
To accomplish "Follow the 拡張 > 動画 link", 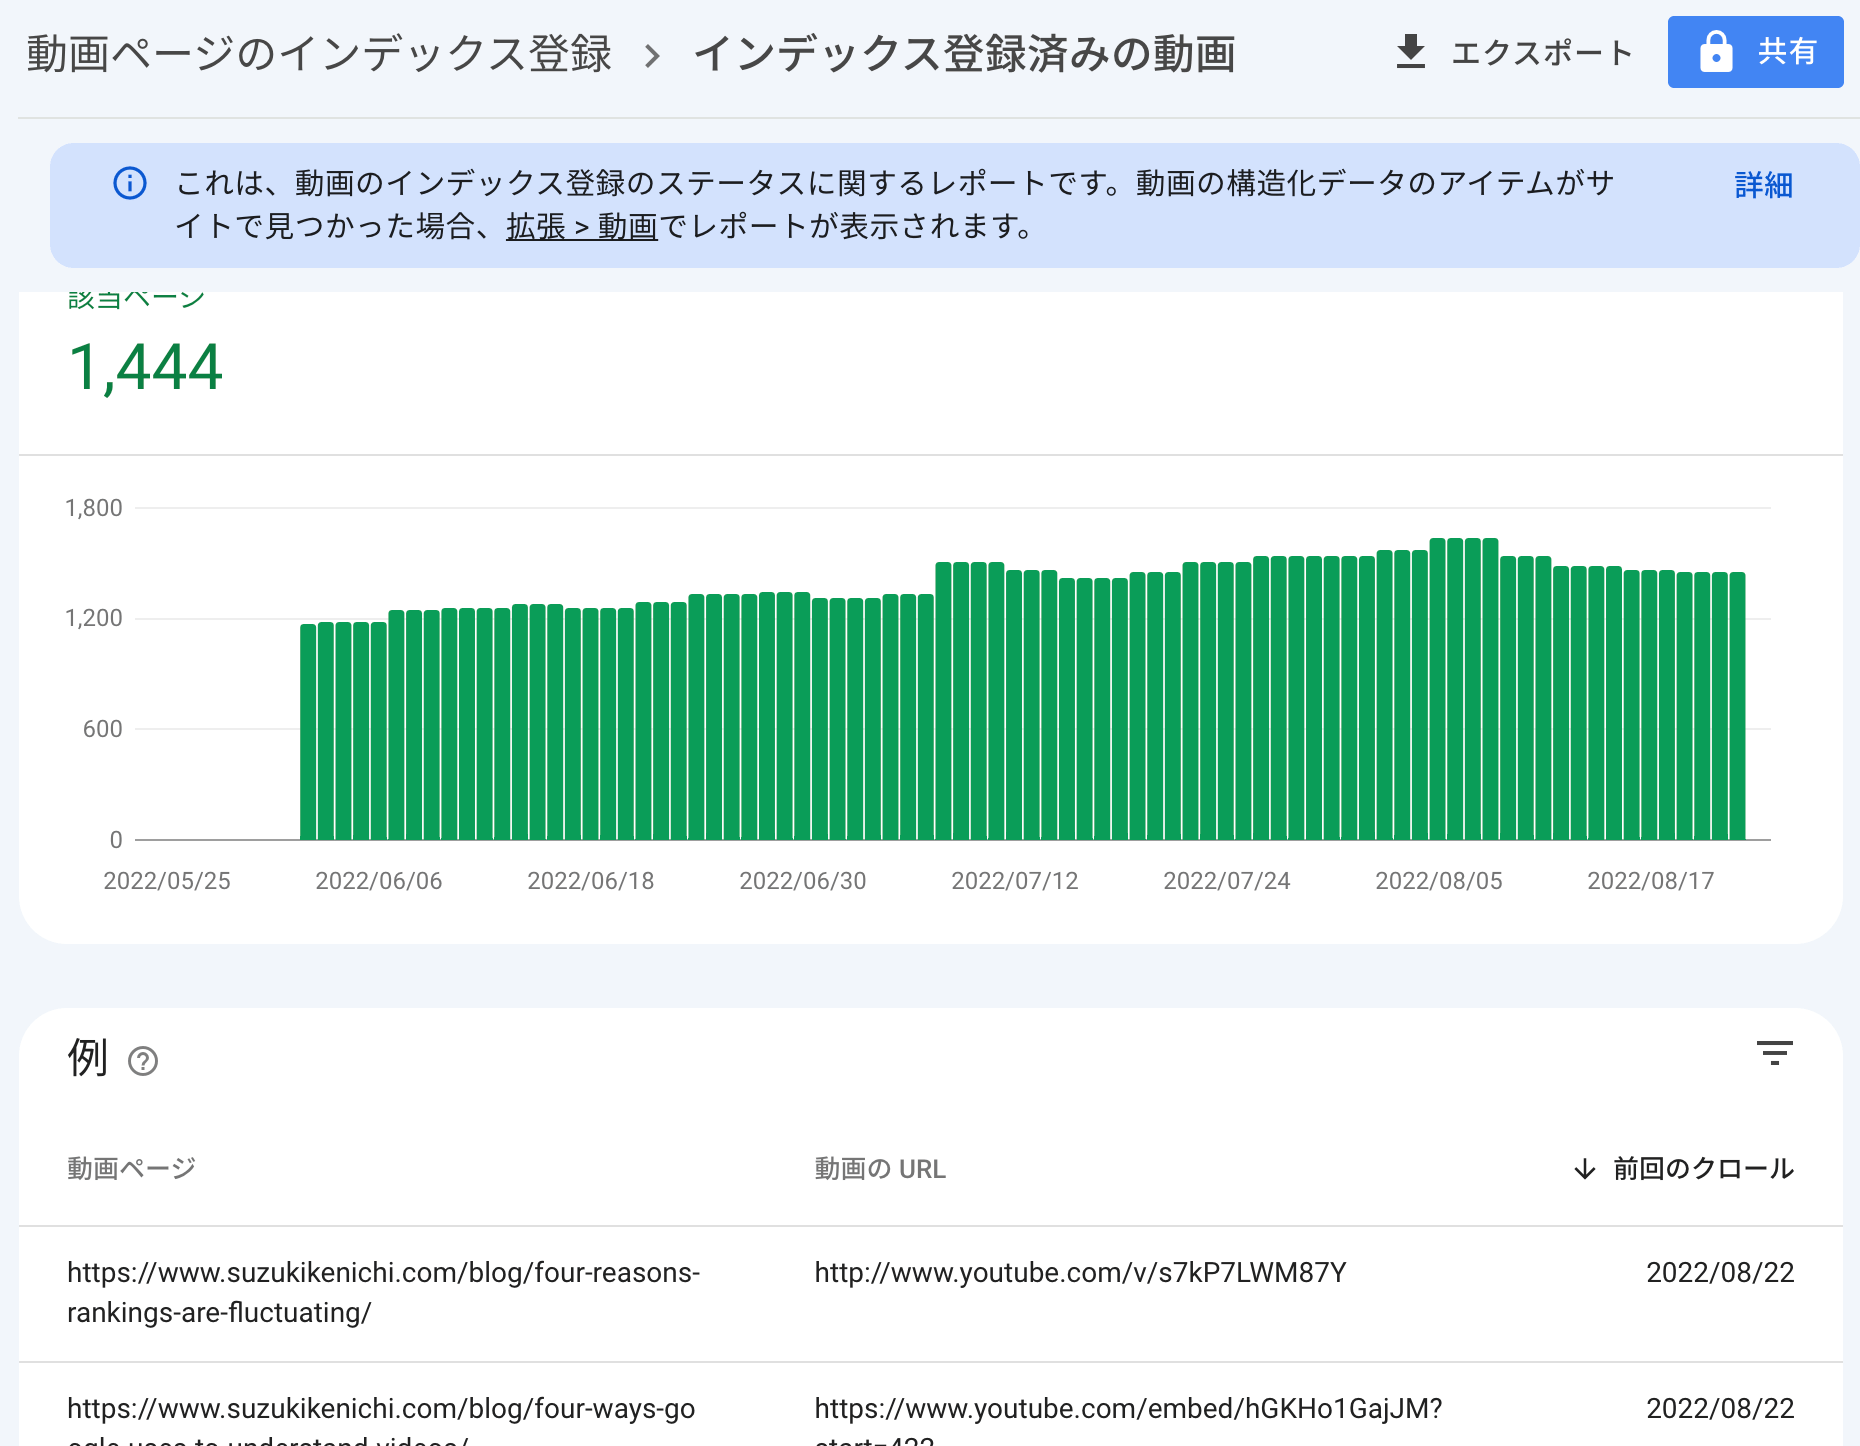I will [x=582, y=227].
